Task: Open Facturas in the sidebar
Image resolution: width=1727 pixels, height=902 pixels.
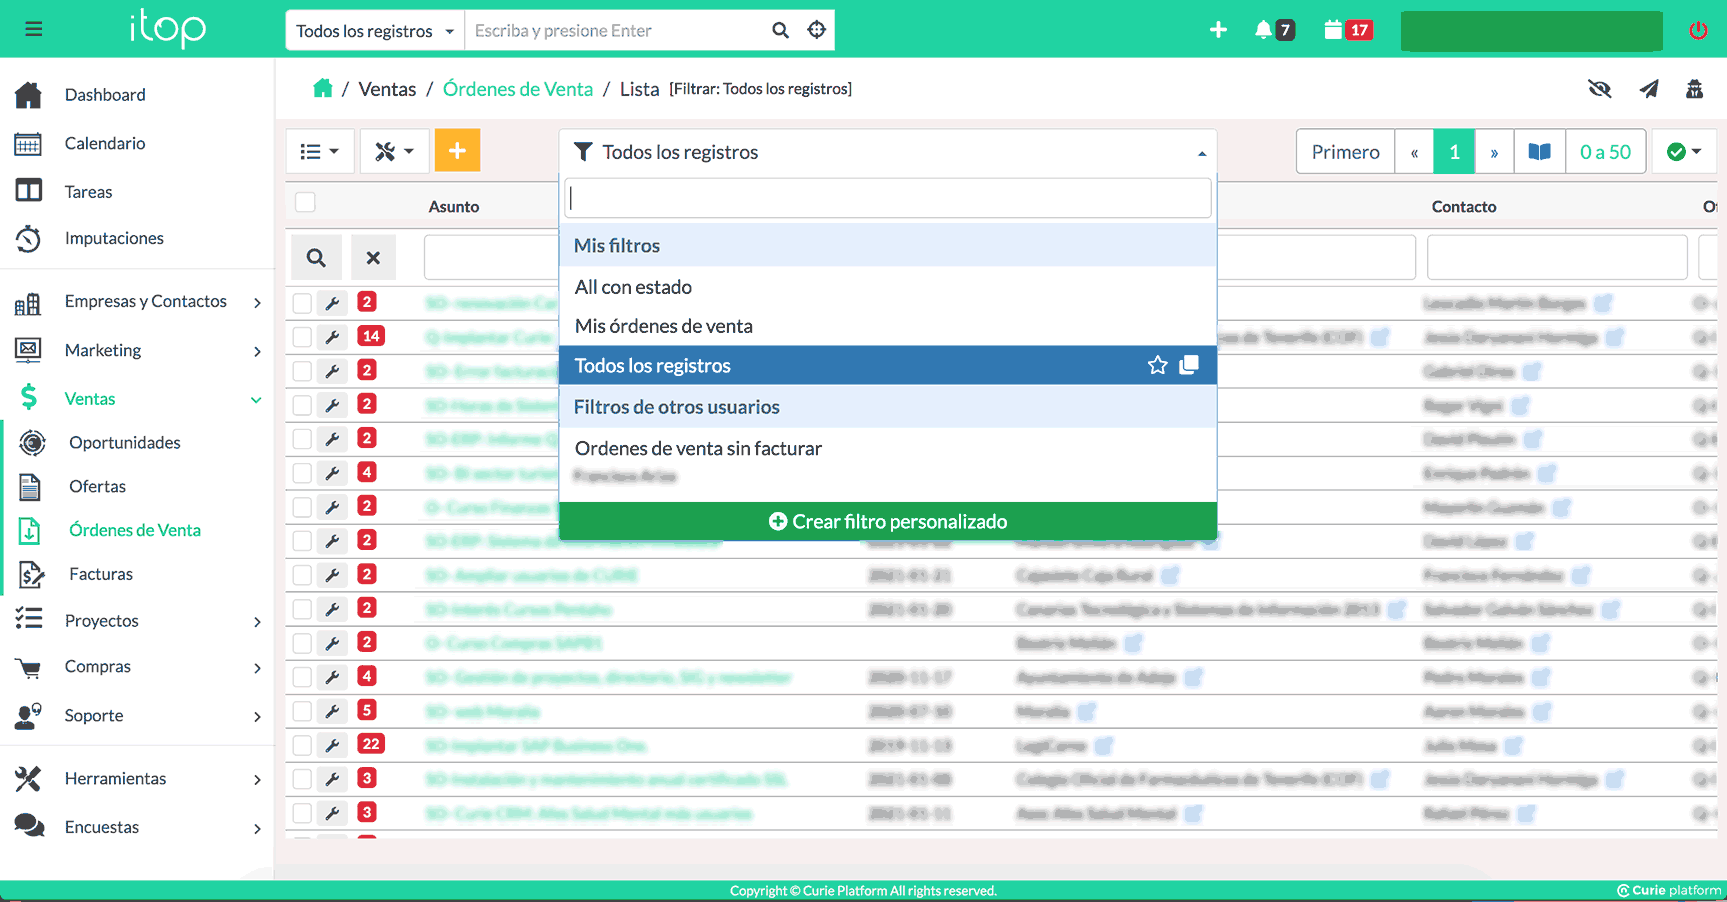Action: [100, 574]
